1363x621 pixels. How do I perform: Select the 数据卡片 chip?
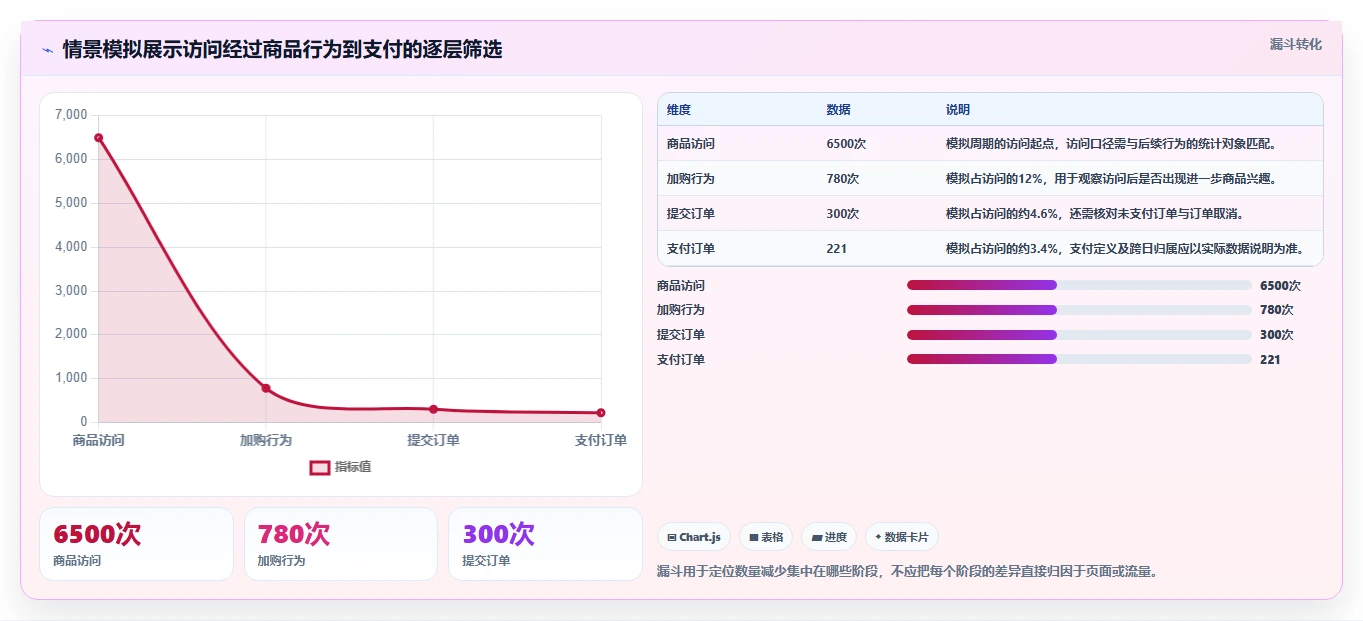click(901, 537)
